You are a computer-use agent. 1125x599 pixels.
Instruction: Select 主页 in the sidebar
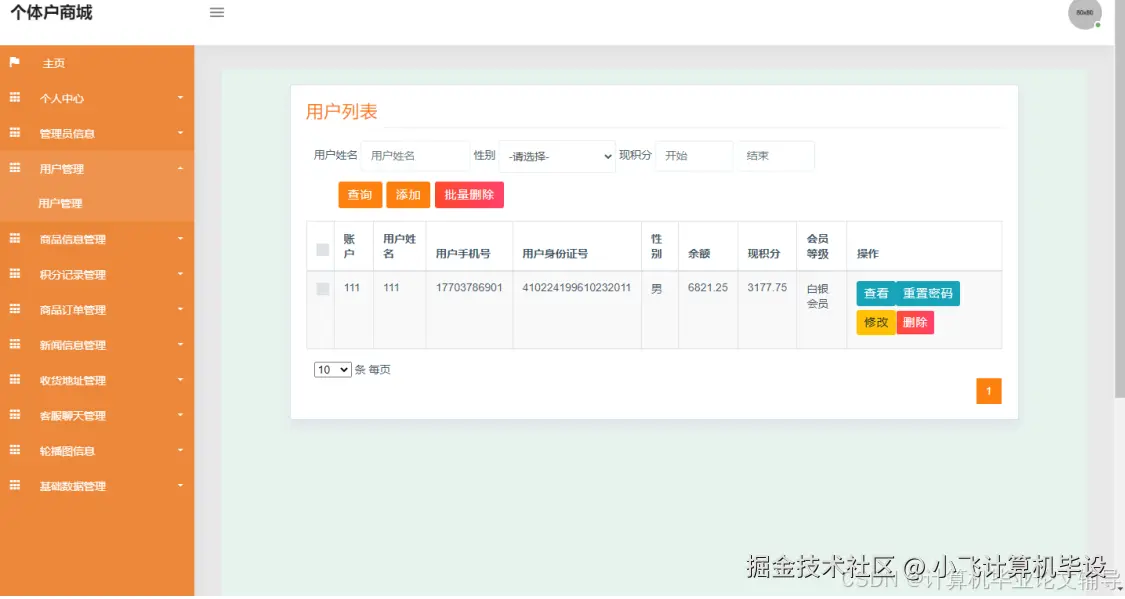pyautogui.click(x=53, y=62)
